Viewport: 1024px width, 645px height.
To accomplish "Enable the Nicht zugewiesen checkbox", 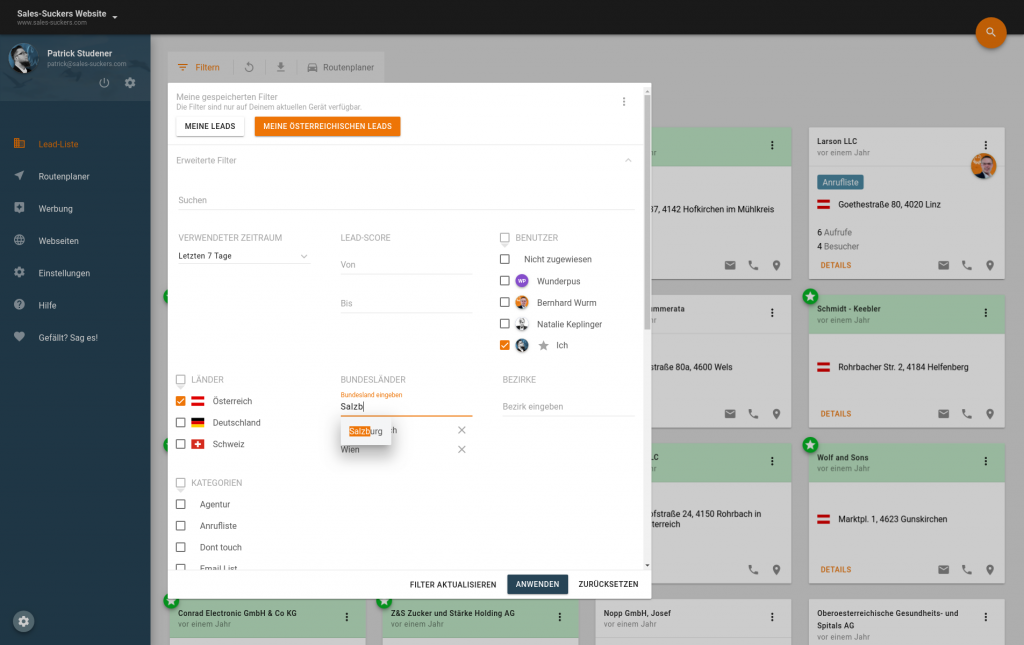I will [x=505, y=259].
